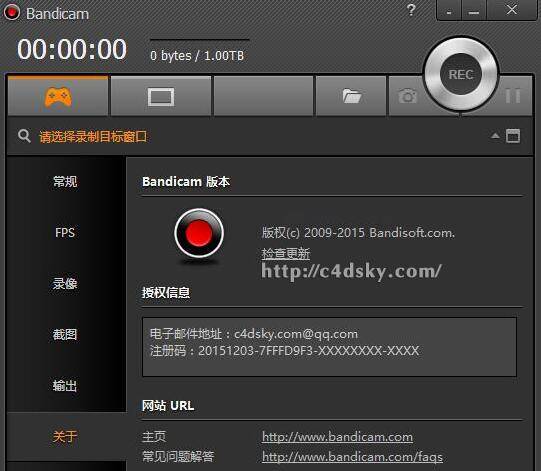
Task: Open the 输出 settings tab
Action: click(65, 385)
